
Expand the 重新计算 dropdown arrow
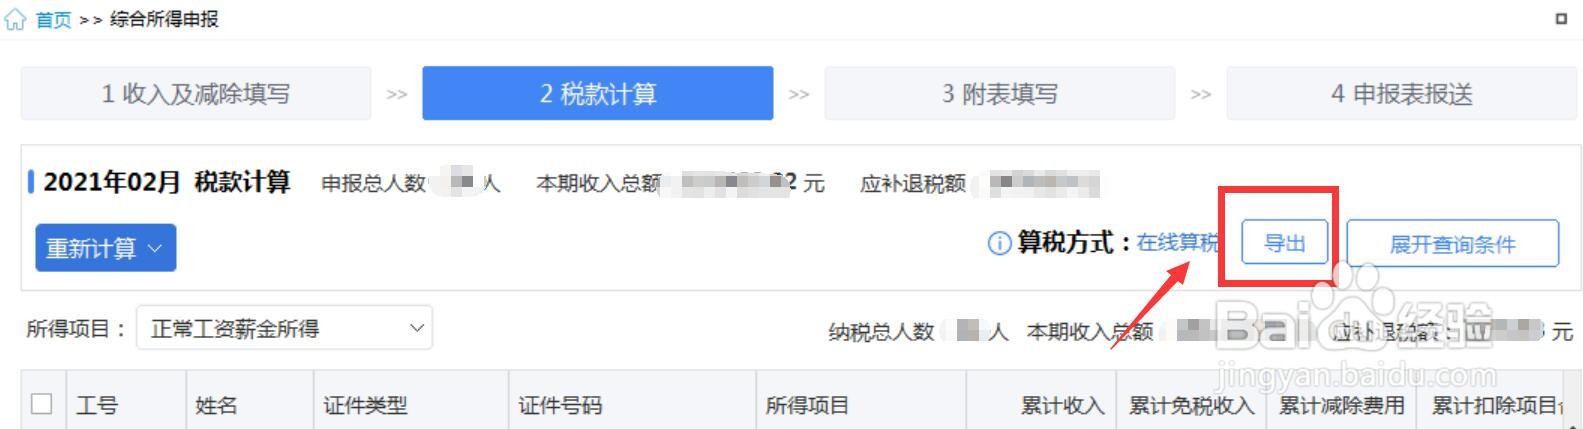click(155, 248)
